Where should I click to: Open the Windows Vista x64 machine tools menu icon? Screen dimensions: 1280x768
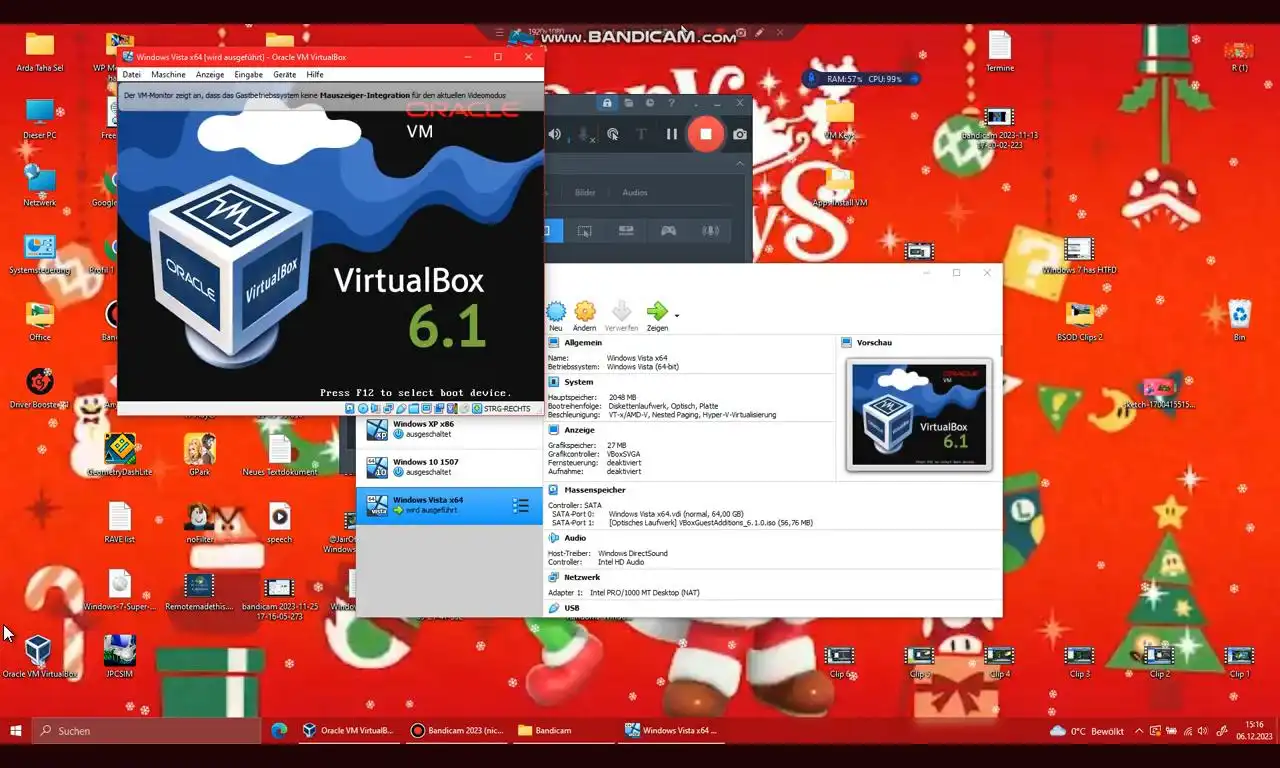(521, 506)
